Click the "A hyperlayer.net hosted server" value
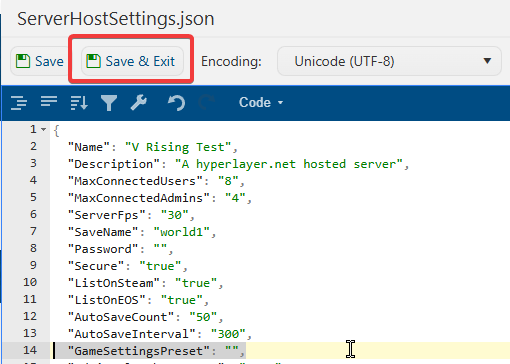Viewport: 510px width, 364px height. (289, 164)
